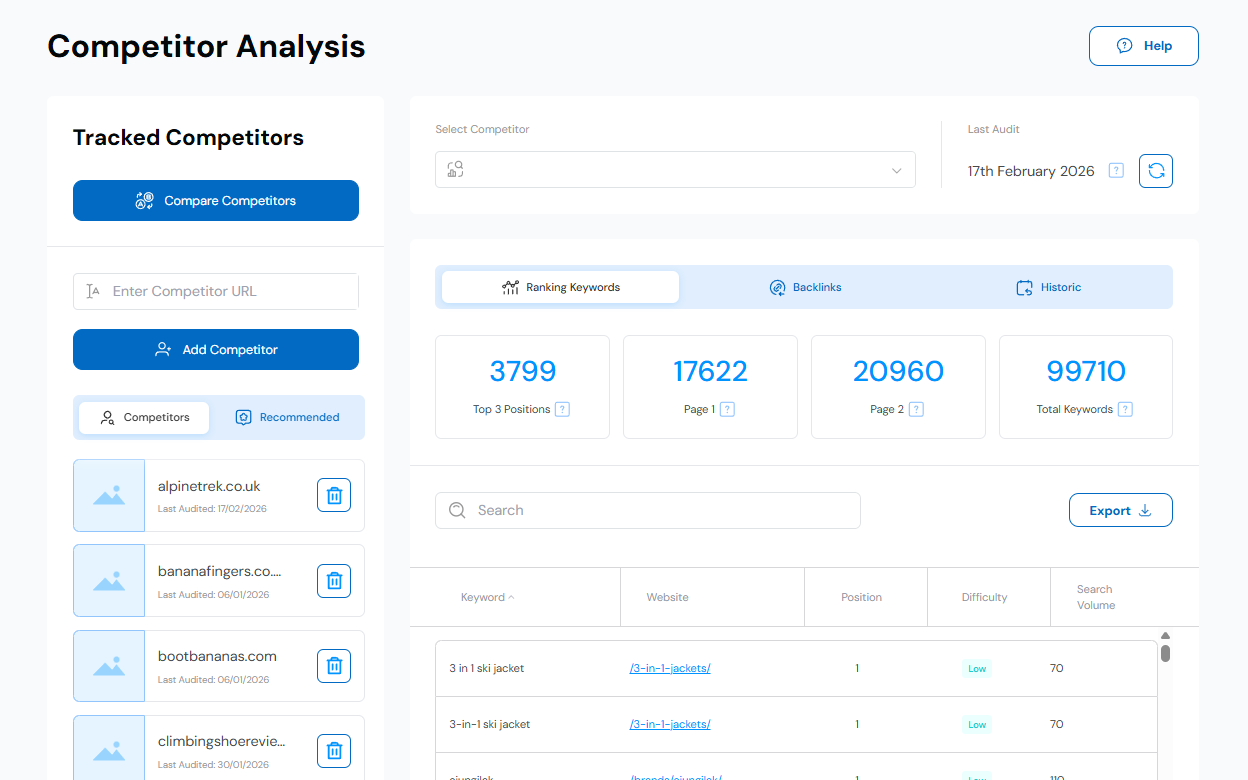This screenshot has height=780, width=1248.
Task: Switch to Competitors tab
Action: [x=145, y=417]
